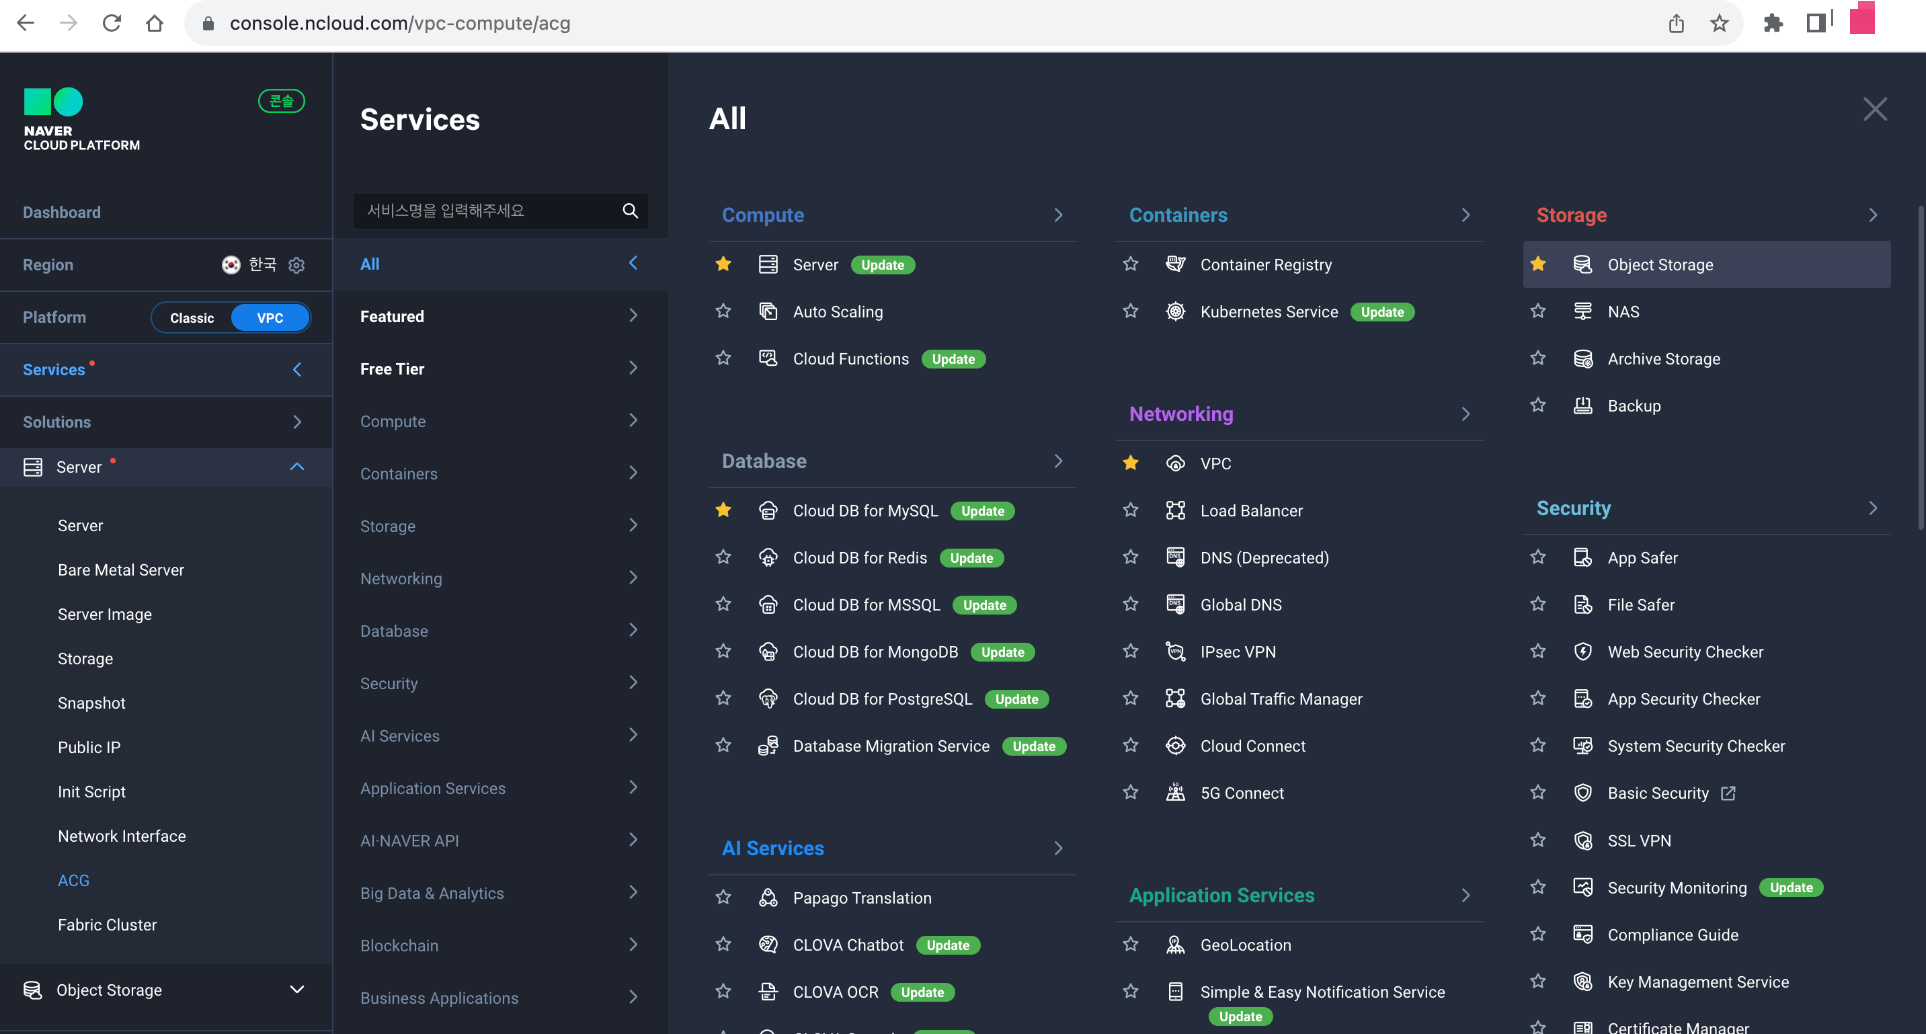The width and height of the screenshot is (1926, 1034).
Task: Click the Kubernetes Service icon
Action: [x=1176, y=311]
